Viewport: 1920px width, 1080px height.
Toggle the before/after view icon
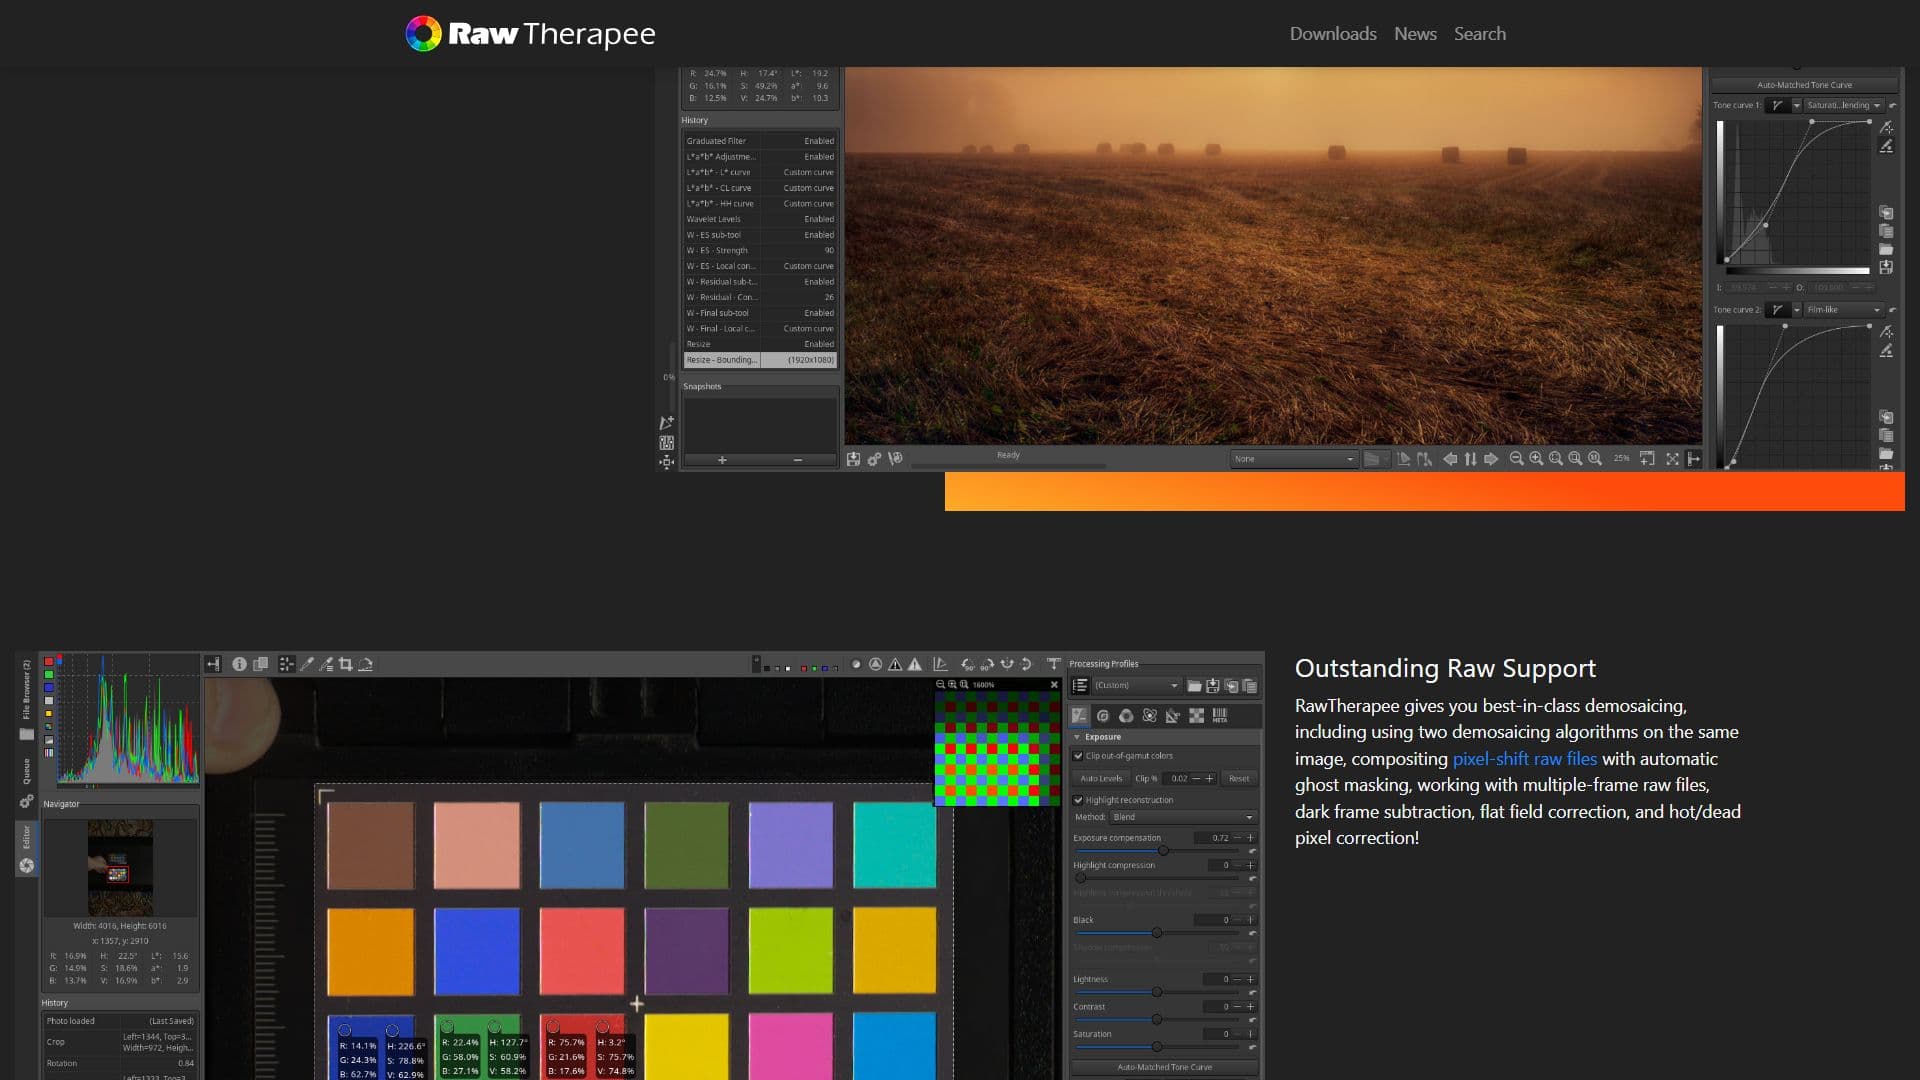[260, 664]
